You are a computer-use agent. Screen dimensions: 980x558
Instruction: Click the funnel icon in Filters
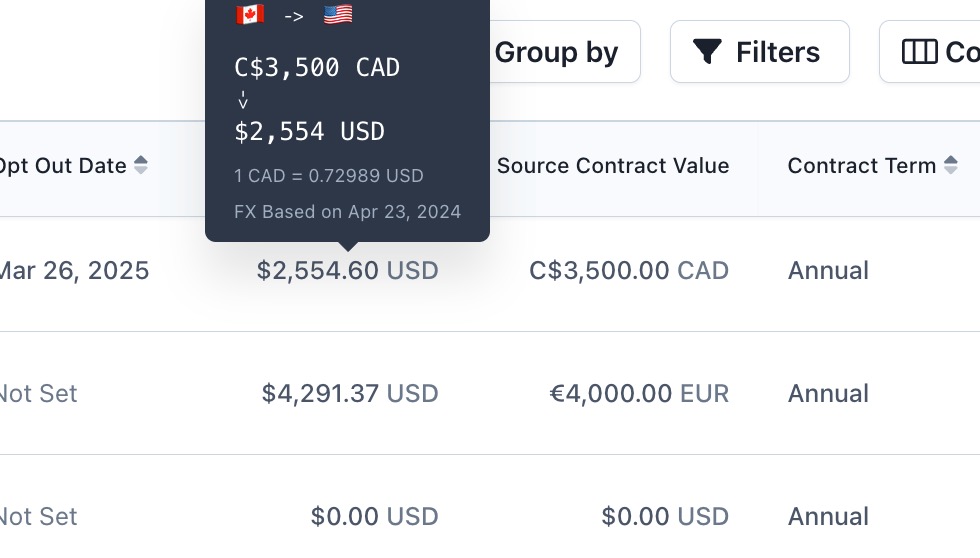point(708,52)
